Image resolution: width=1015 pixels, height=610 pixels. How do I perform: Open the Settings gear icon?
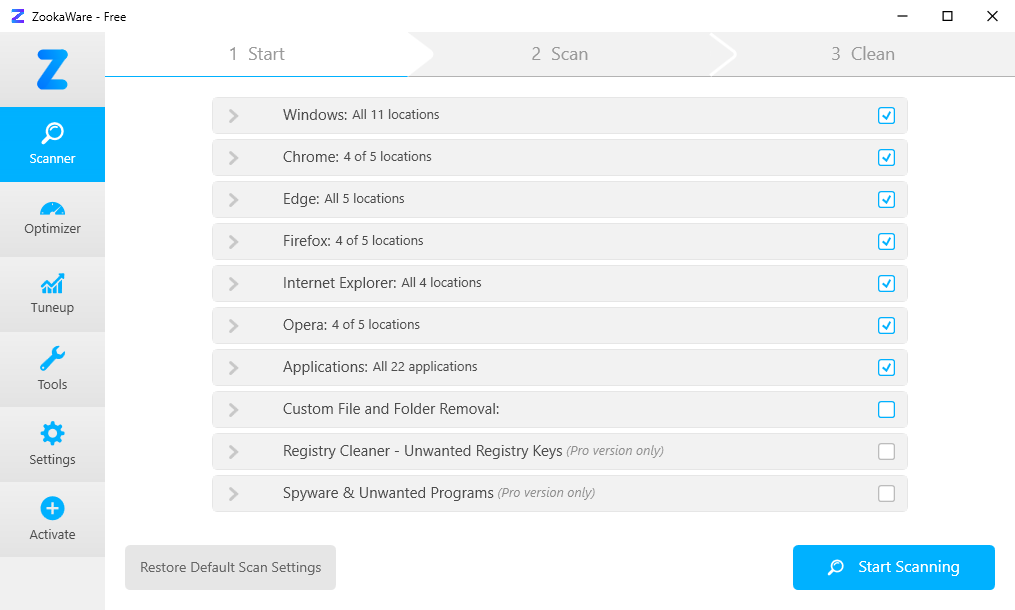[x=52, y=434]
